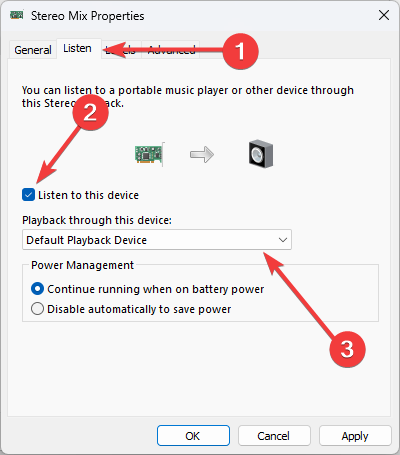Viewport: 400px width, 455px height.
Task: Apply the settings with Apply button
Action: (x=355, y=435)
